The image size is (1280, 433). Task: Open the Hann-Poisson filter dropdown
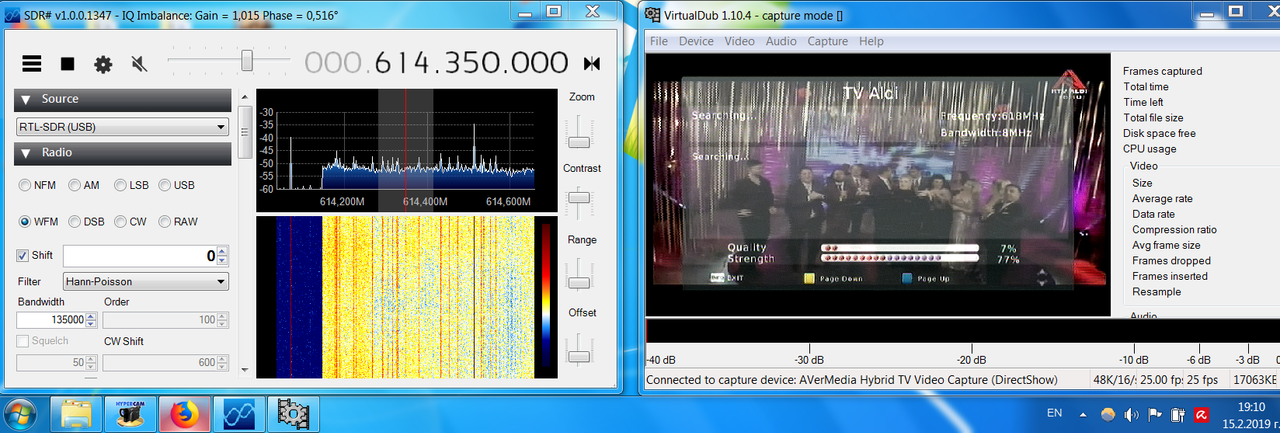pyautogui.click(x=145, y=282)
